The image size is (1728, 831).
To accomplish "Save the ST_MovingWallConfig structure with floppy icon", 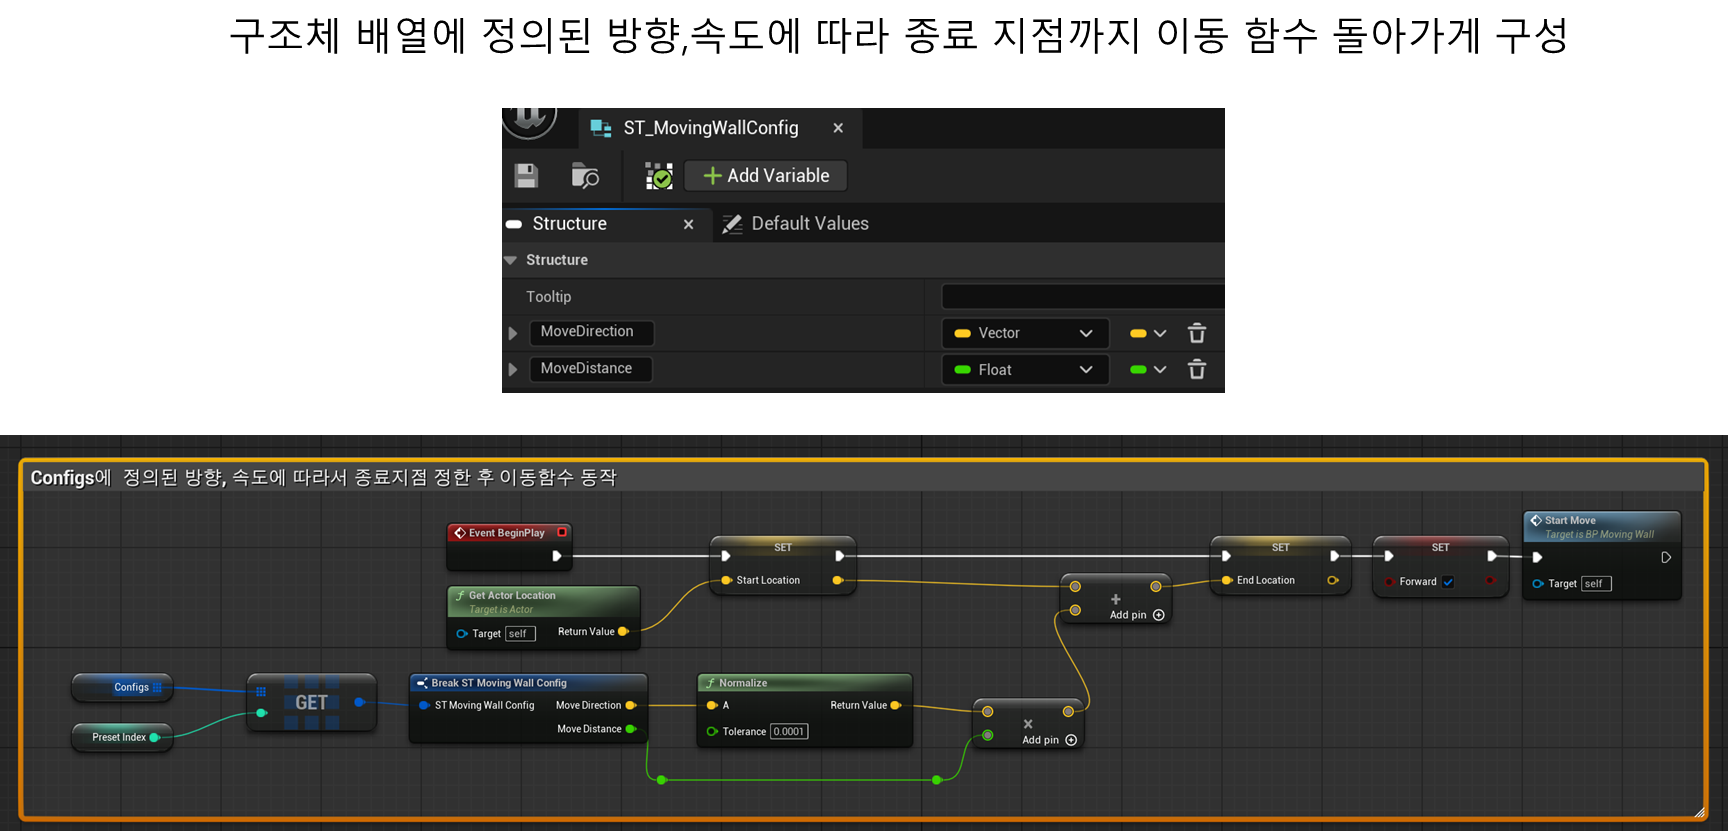I will 526,176.
